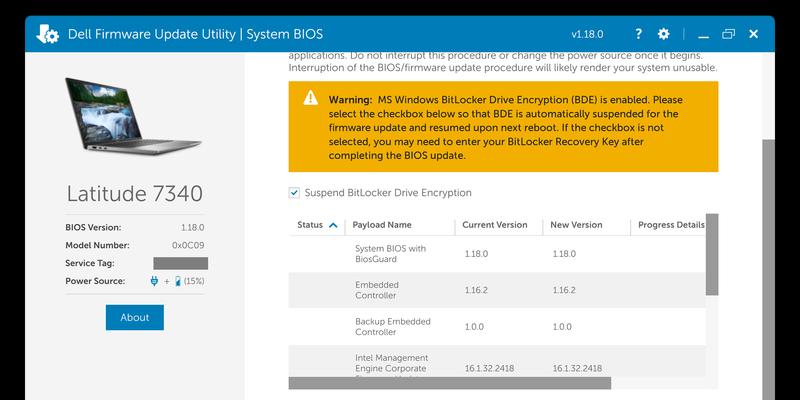The width and height of the screenshot is (800, 400).
Task: Click the battery (15%) percentage text
Action: pyautogui.click(x=194, y=281)
